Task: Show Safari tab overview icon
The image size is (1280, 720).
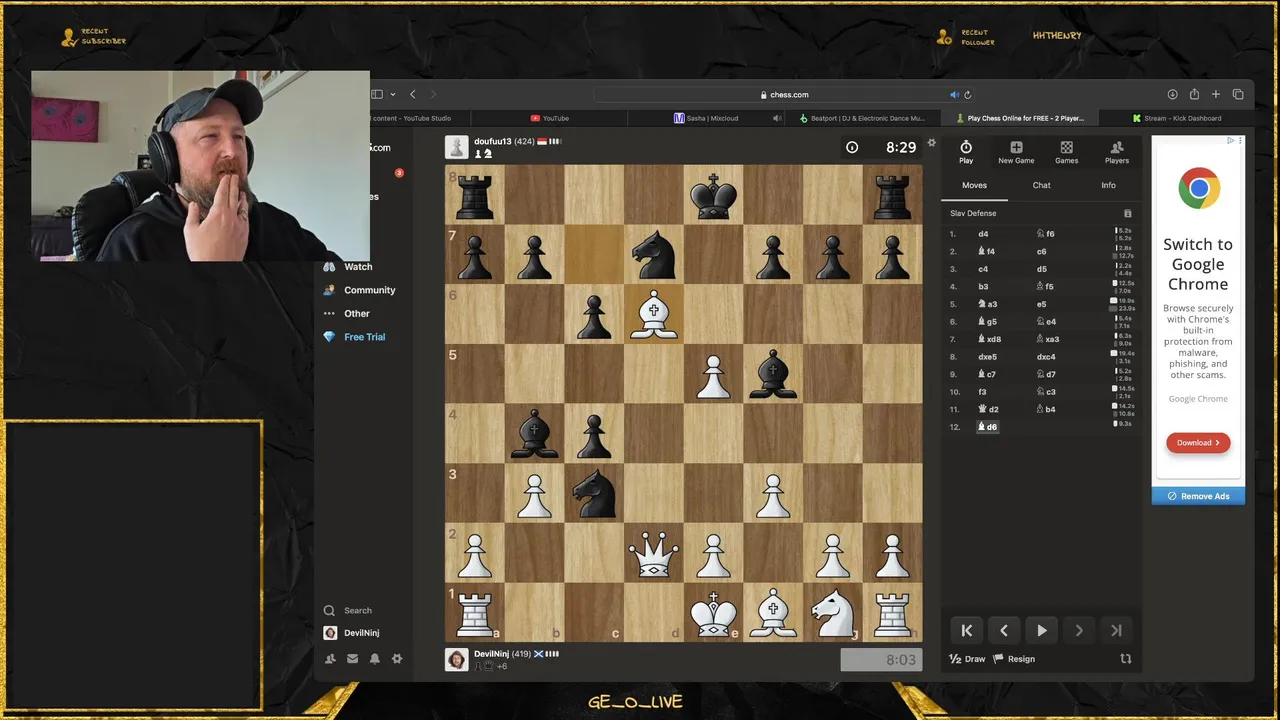Action: point(1238,94)
